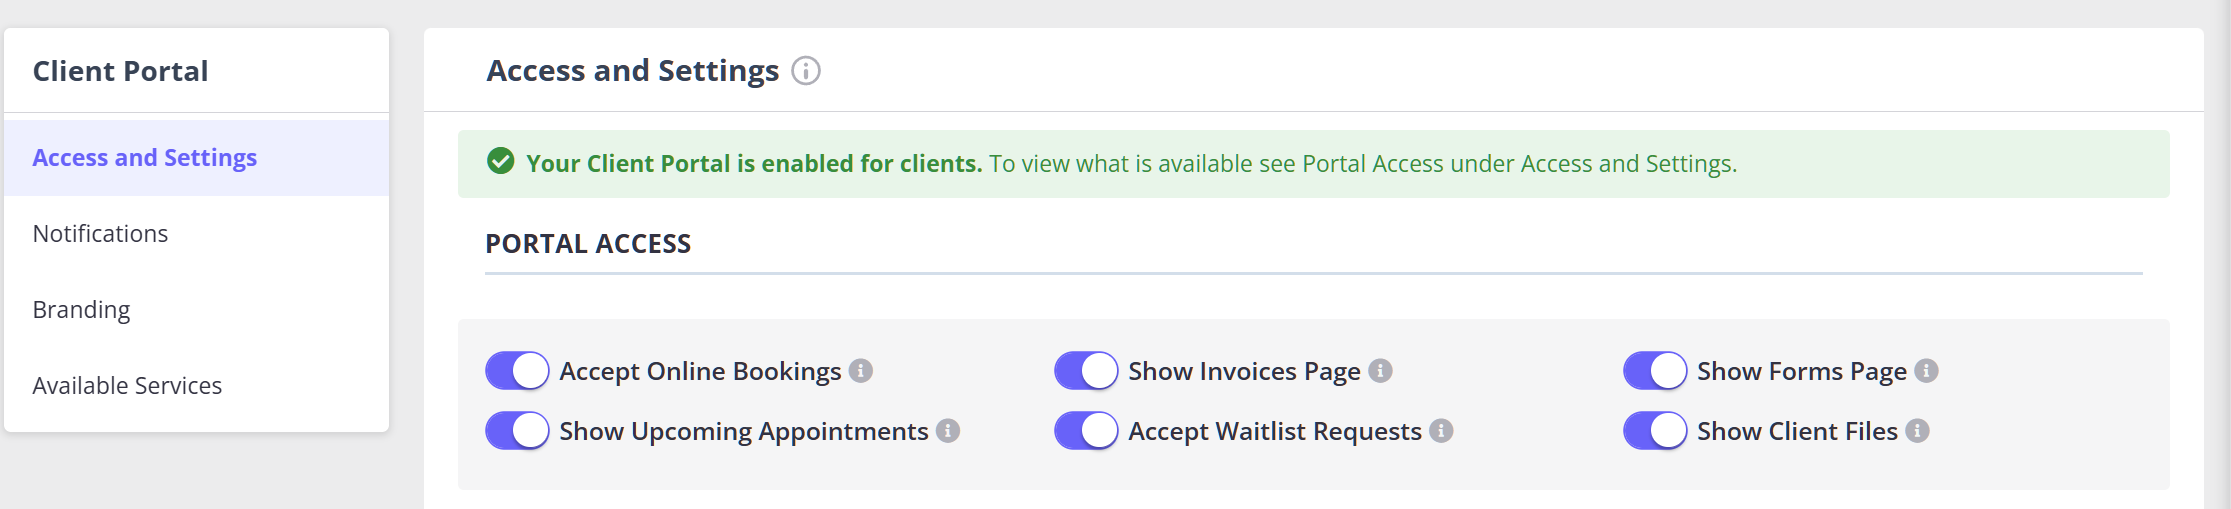Click the Portal Access section header

tap(588, 244)
